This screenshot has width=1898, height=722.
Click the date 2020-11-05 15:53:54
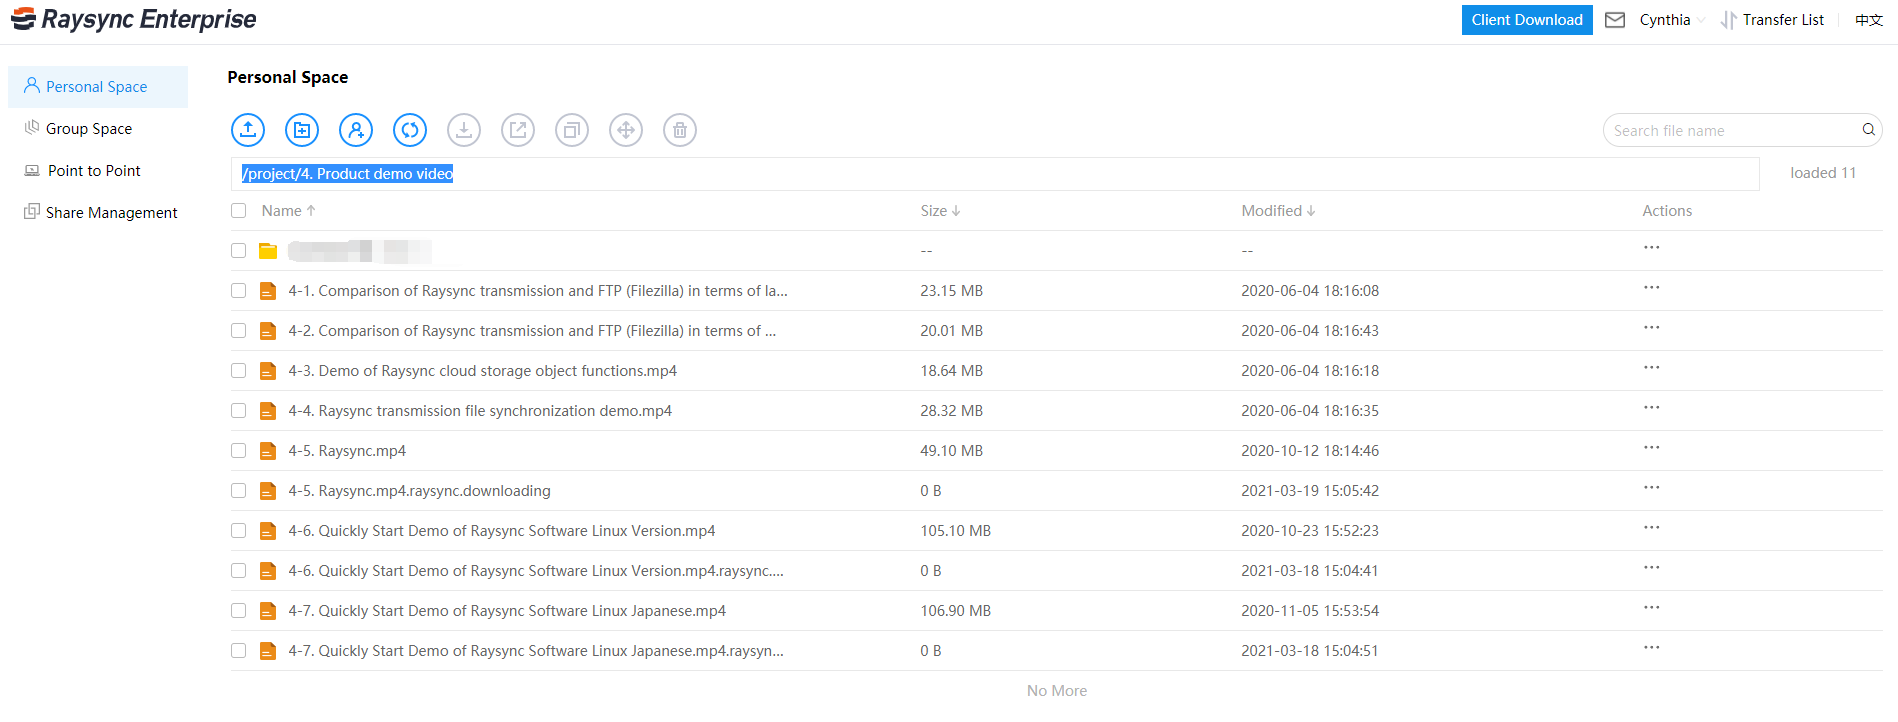click(1310, 611)
